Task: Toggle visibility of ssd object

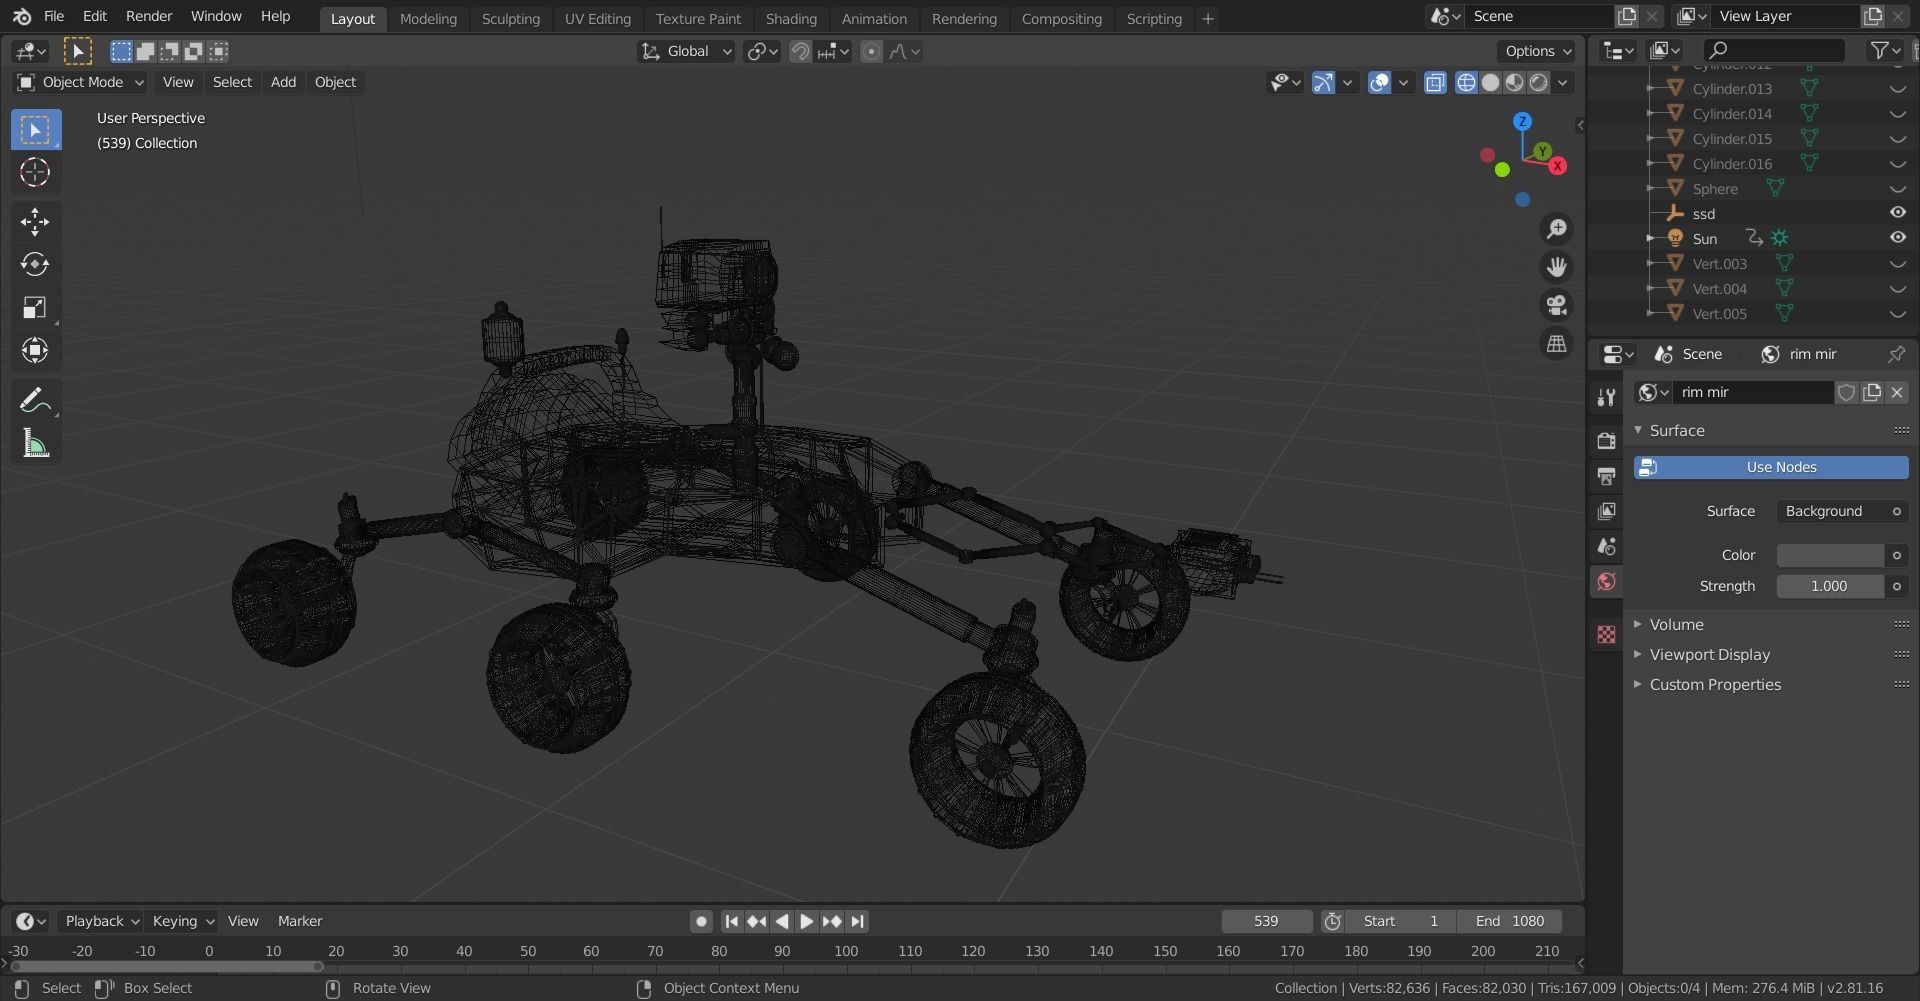Action: click(x=1897, y=213)
